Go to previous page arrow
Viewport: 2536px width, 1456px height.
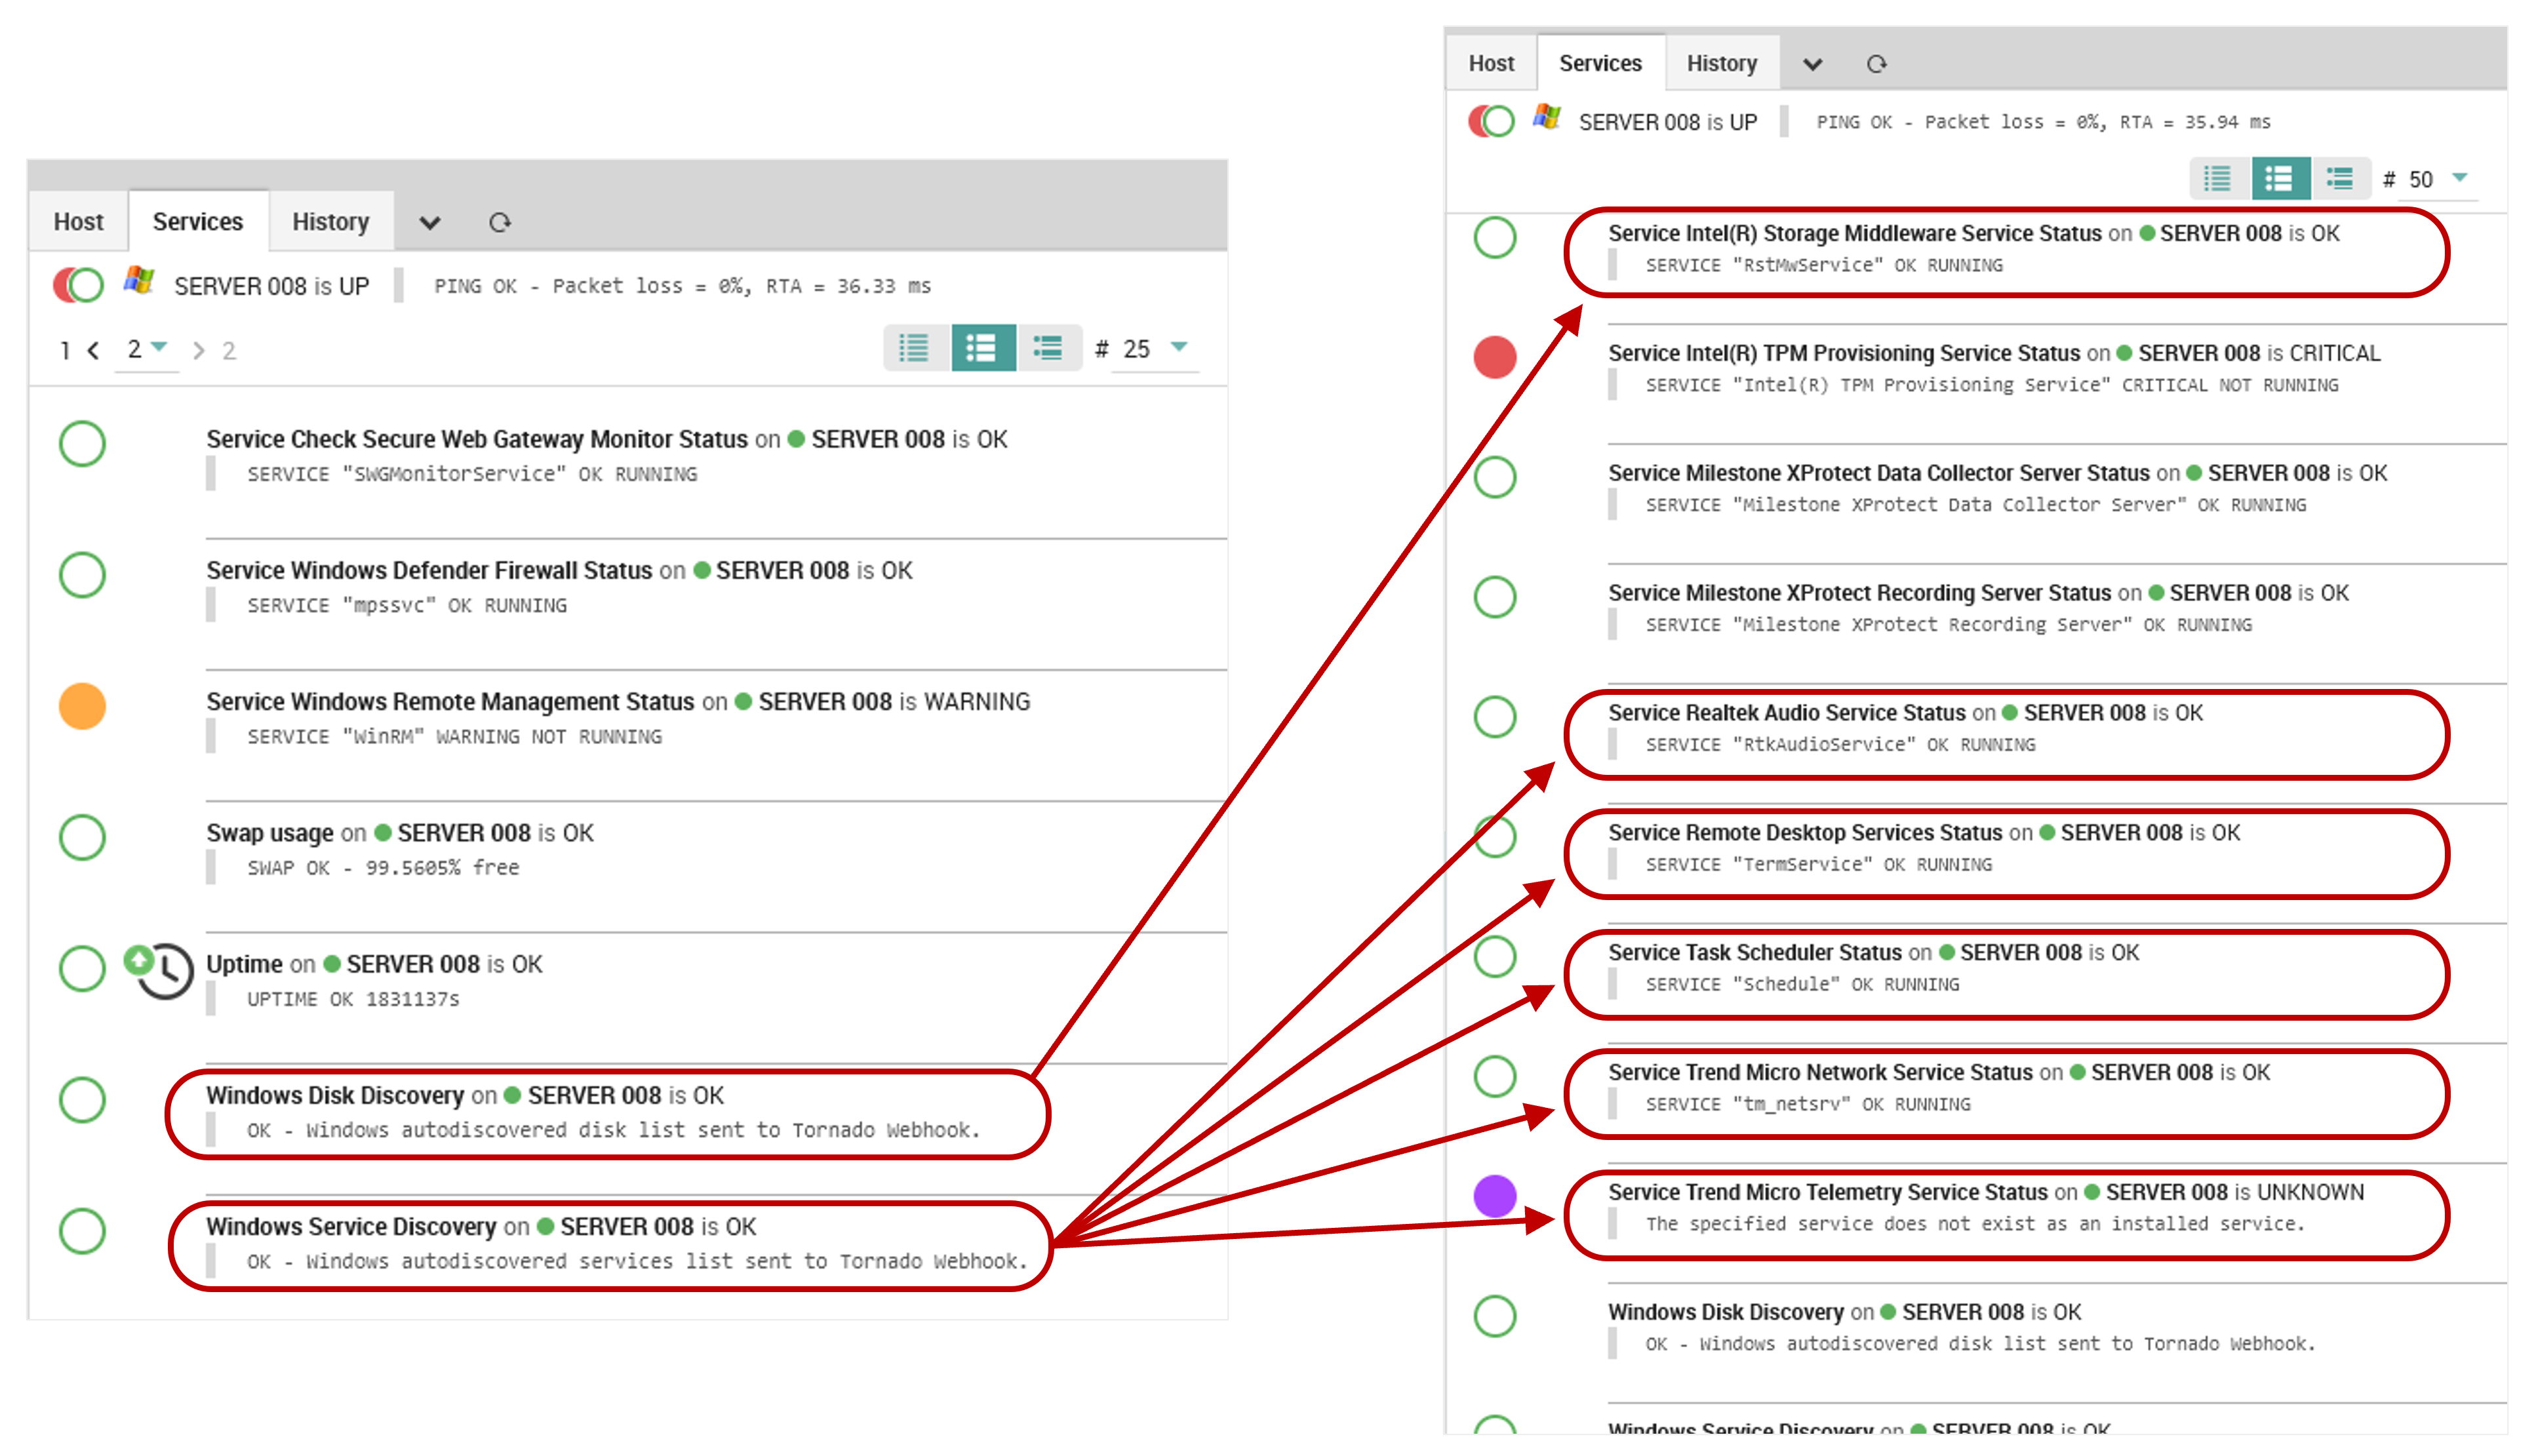(x=93, y=350)
